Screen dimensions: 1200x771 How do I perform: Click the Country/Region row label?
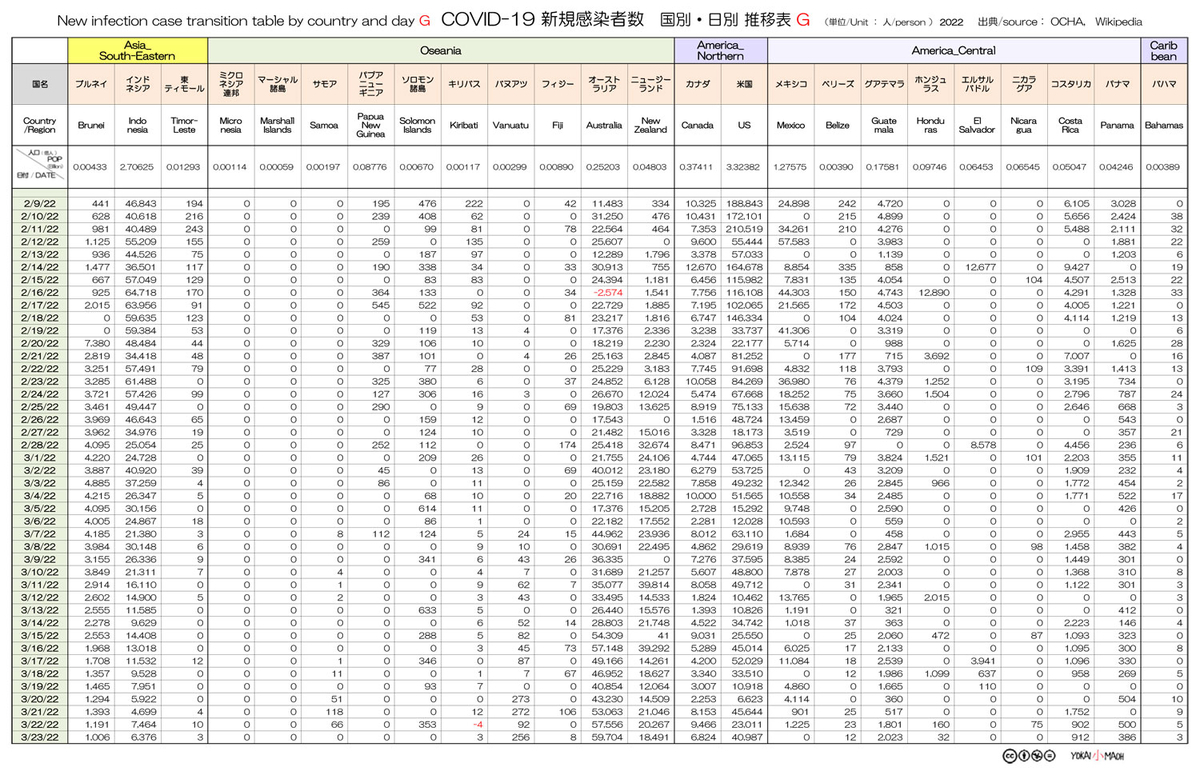click(41, 125)
